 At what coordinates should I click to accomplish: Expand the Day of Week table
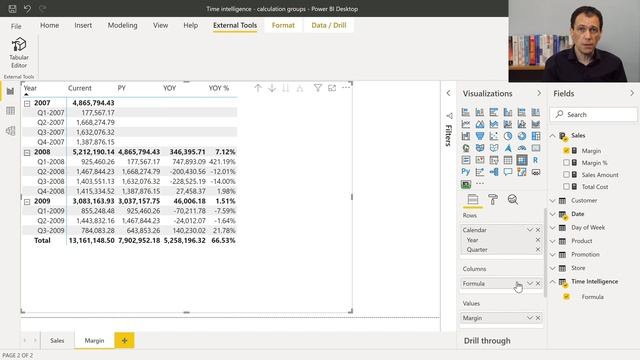tap(553, 227)
